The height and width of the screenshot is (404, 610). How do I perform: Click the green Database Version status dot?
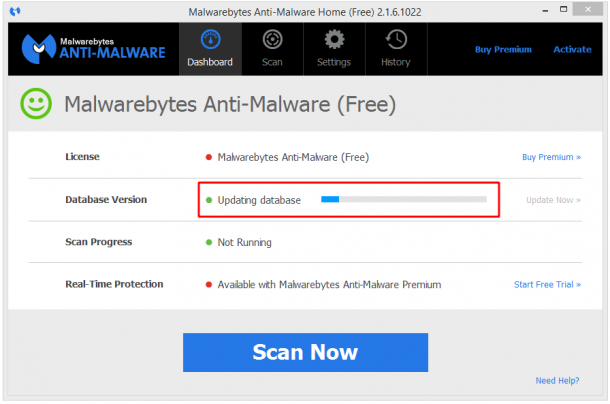point(209,200)
